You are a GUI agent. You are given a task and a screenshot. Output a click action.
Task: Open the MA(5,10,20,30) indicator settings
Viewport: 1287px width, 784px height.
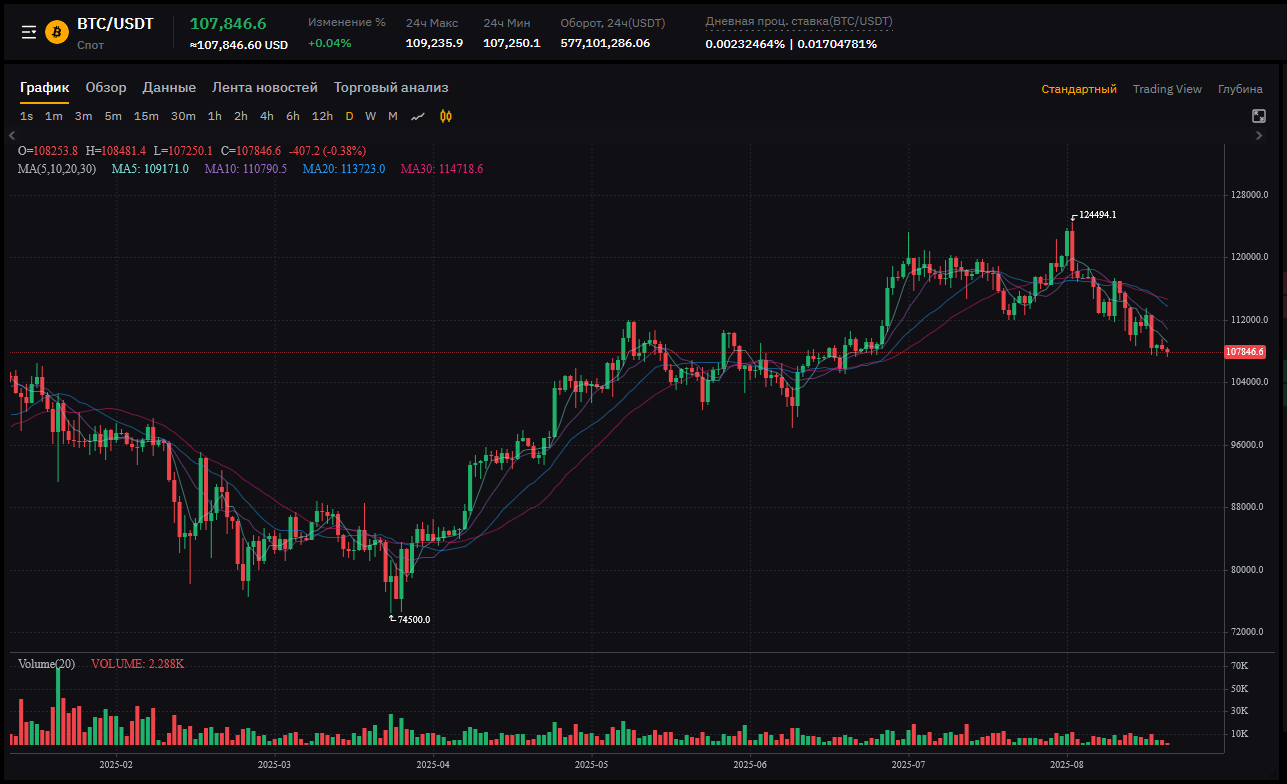coord(57,169)
